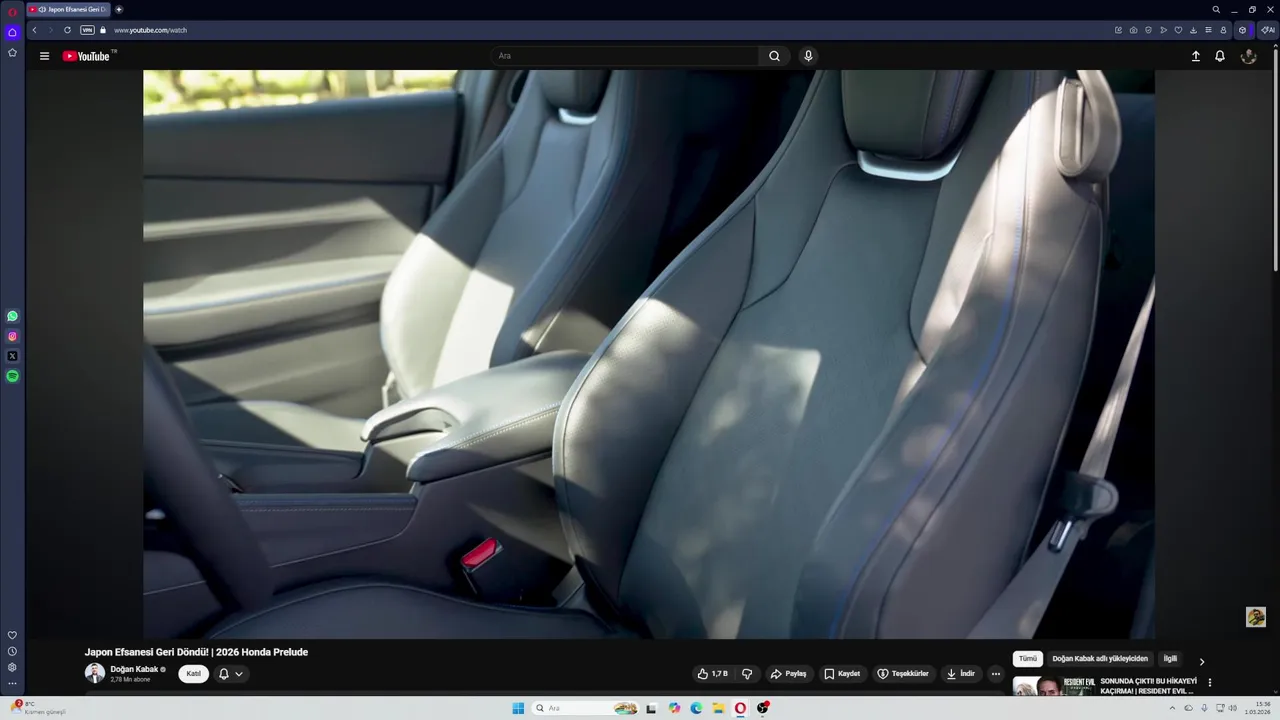This screenshot has height=720, width=1280.
Task: Open settings gear in the sidebar
Action: tap(12, 667)
